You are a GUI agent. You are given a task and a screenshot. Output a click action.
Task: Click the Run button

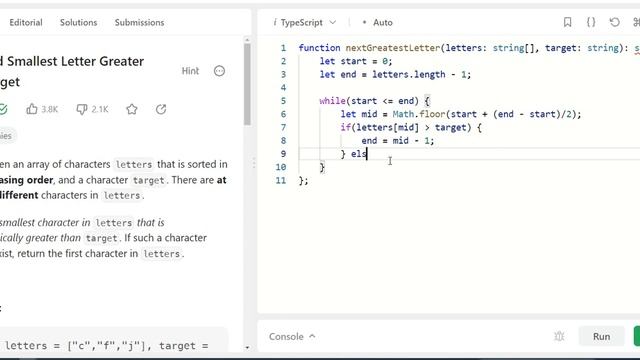pos(601,336)
